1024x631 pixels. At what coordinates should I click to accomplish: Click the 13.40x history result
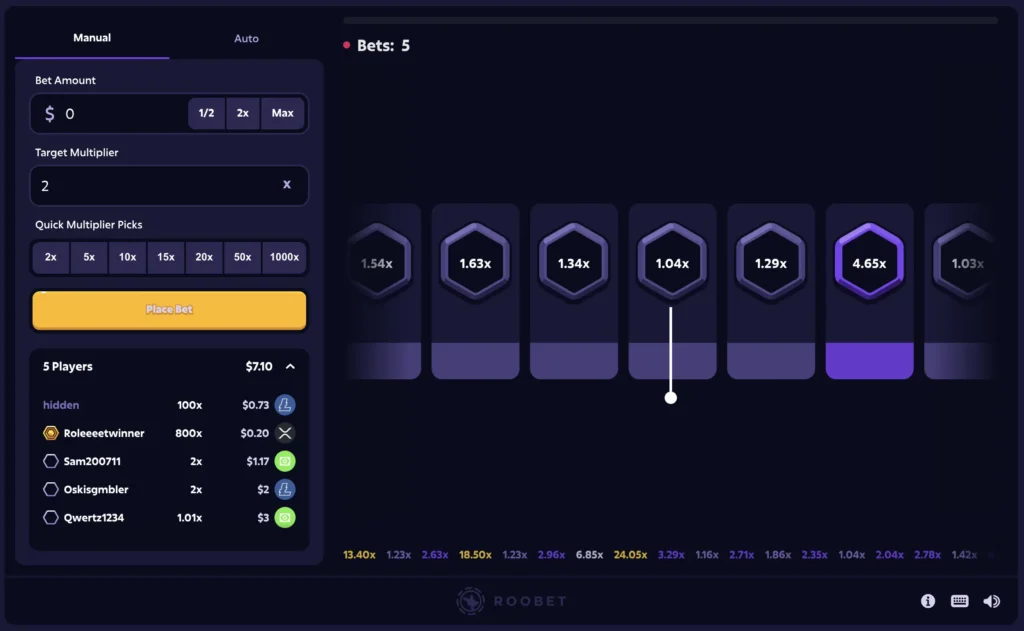(359, 555)
